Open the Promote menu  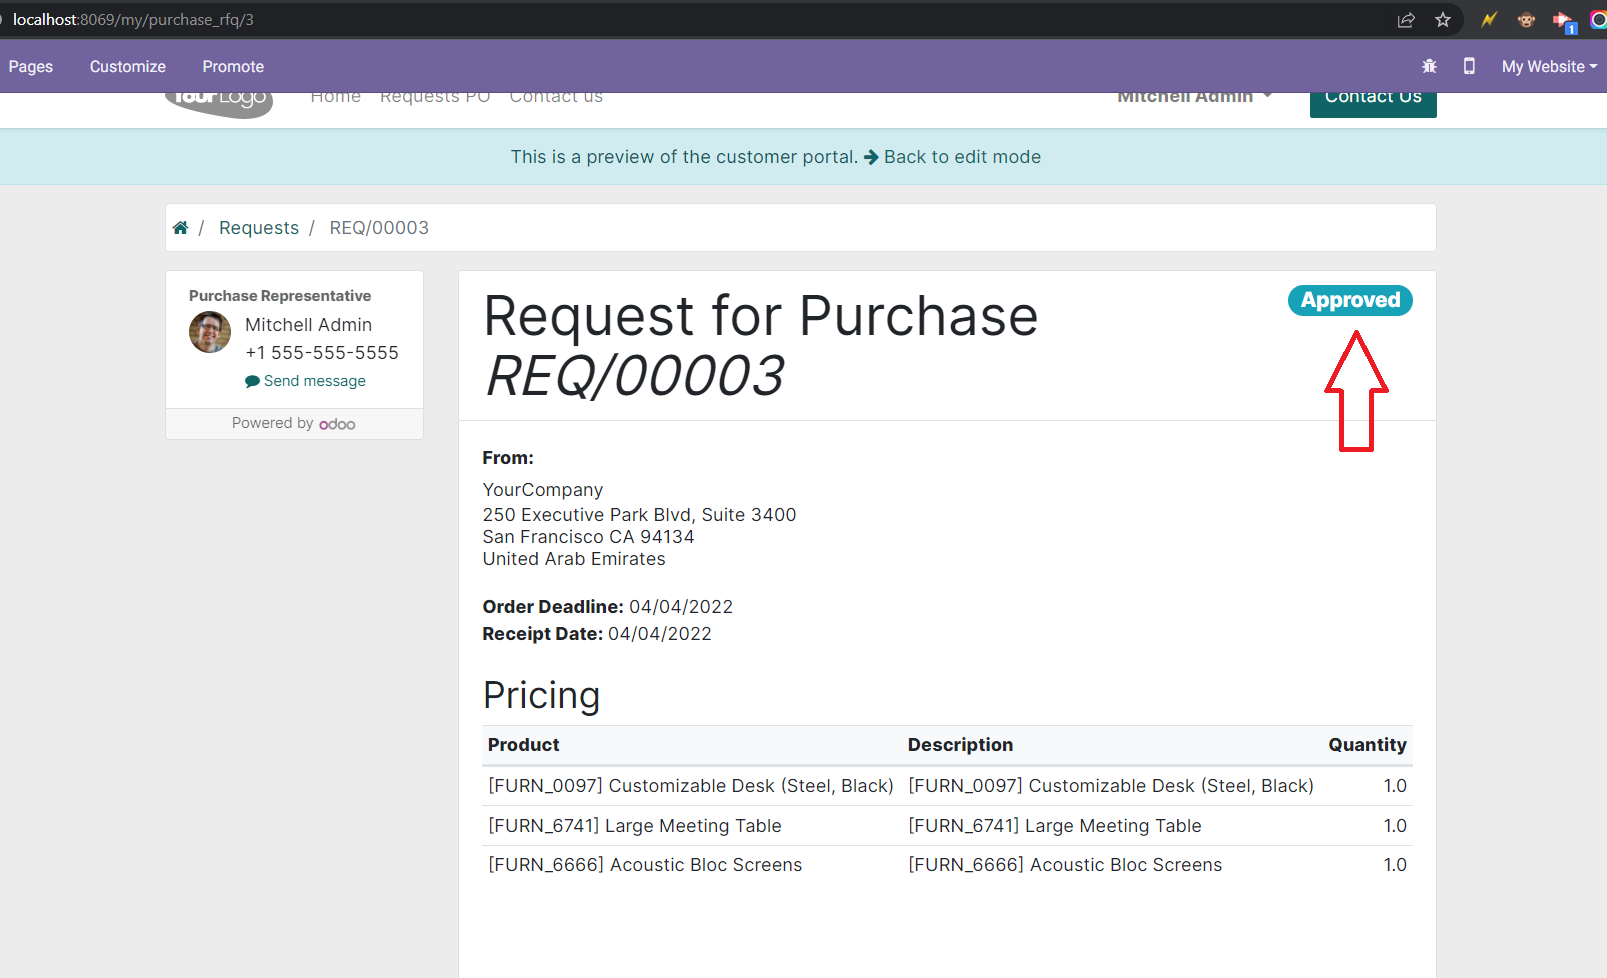click(233, 66)
